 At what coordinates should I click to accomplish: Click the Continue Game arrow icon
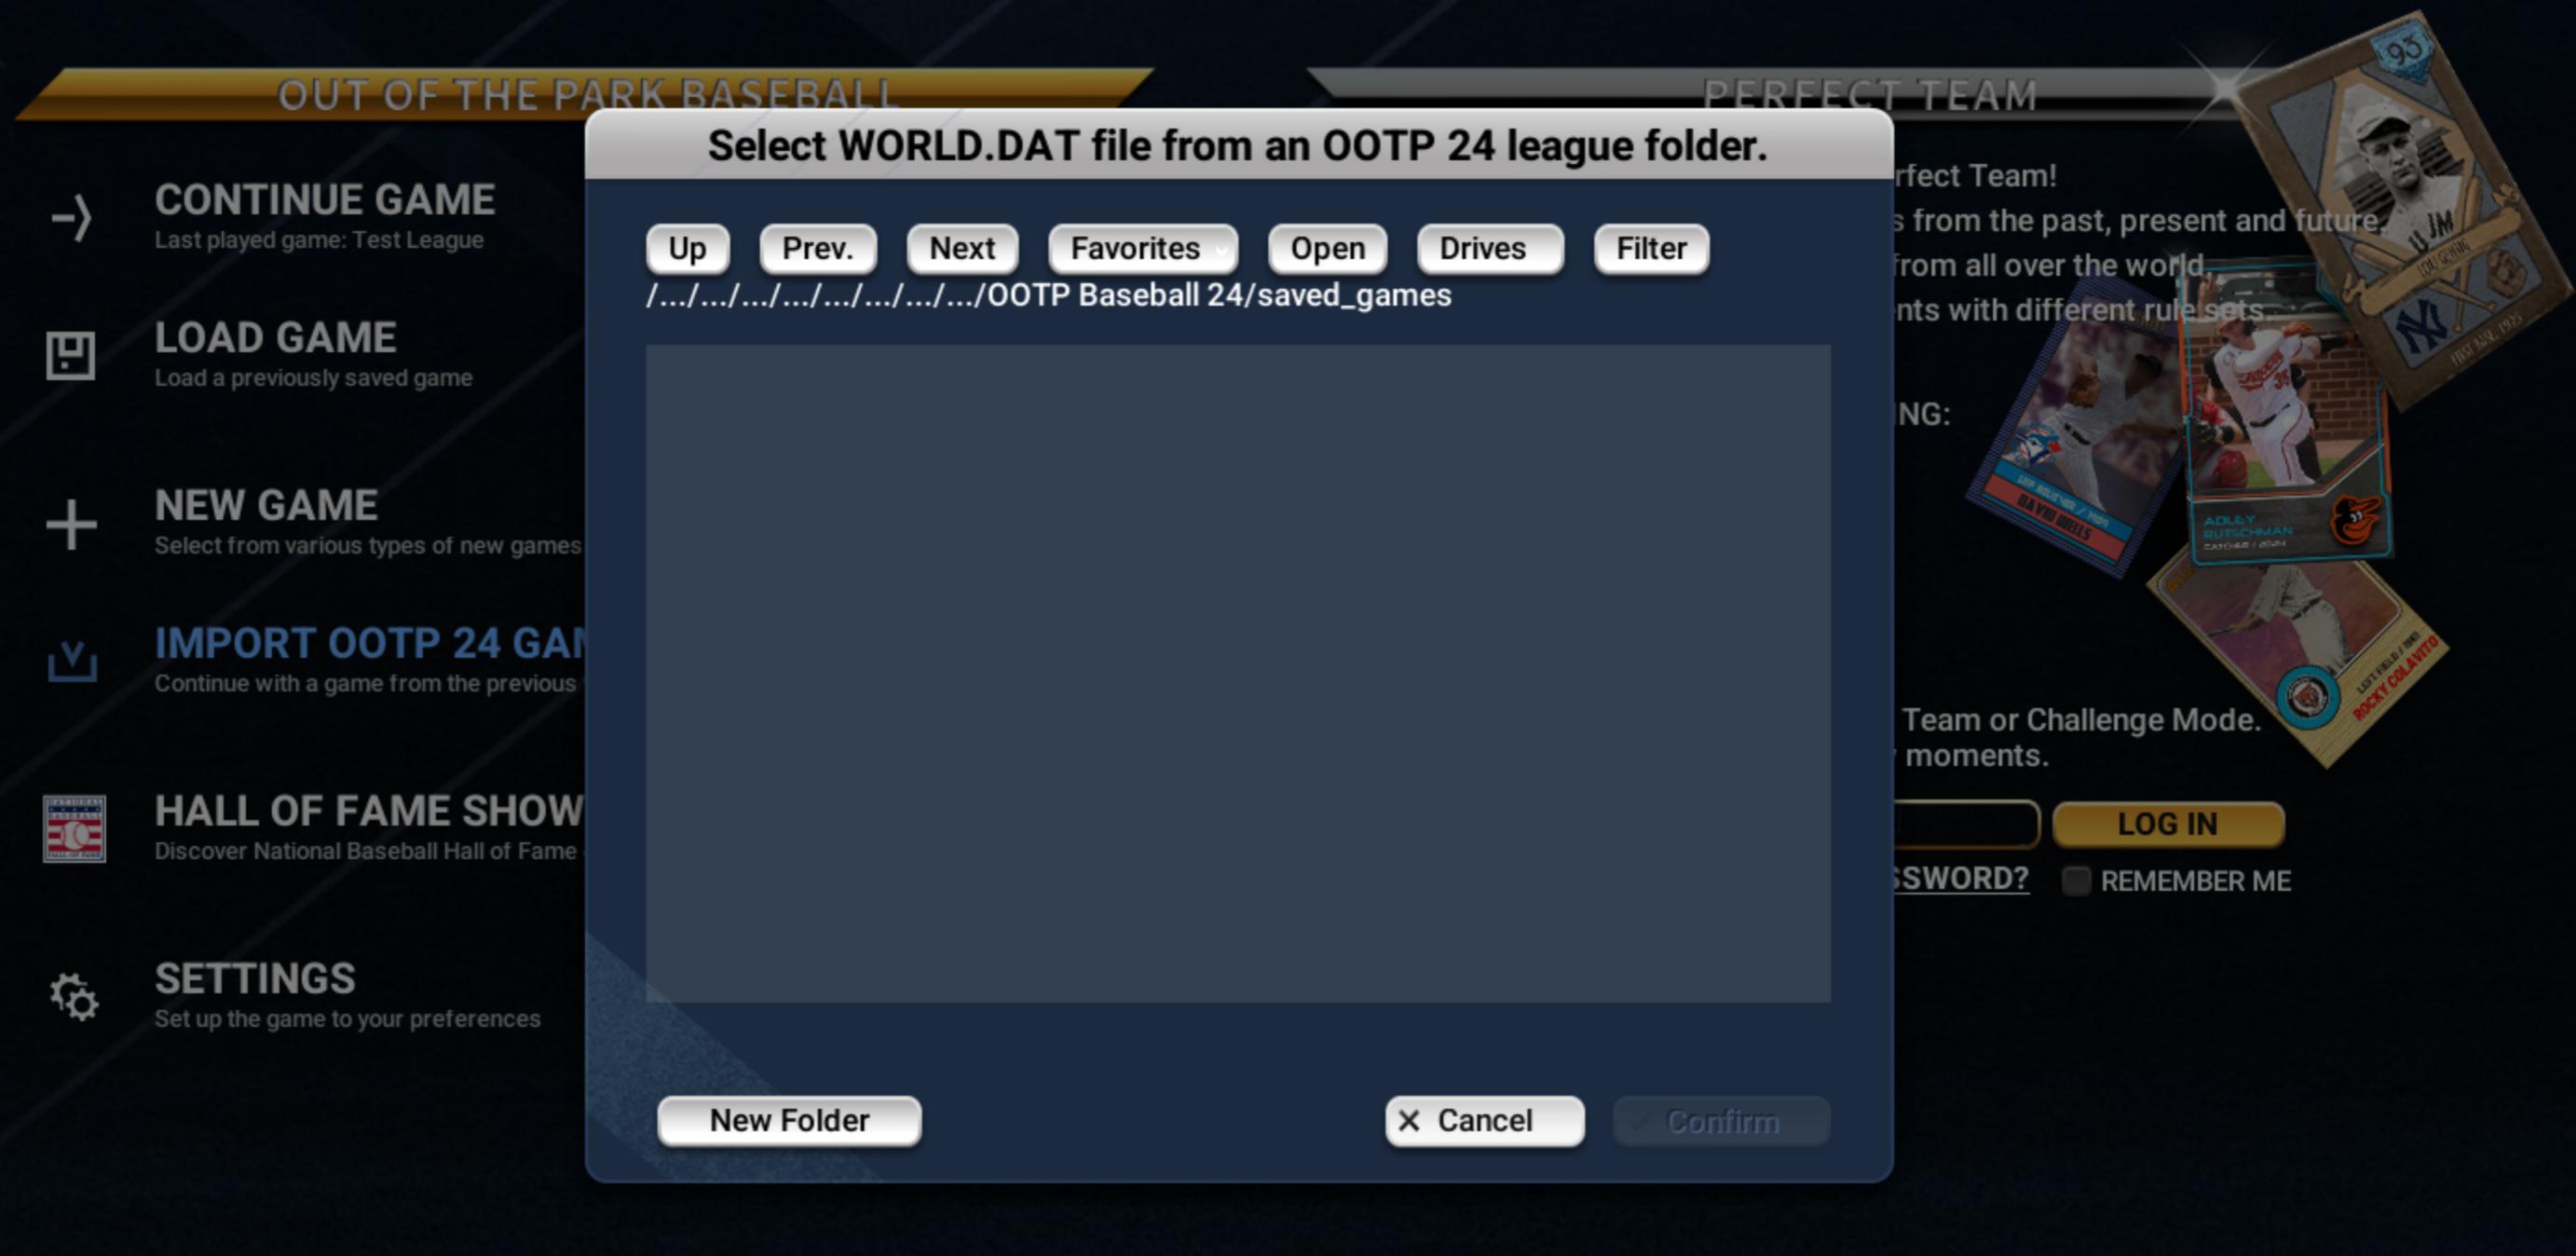click(x=71, y=218)
